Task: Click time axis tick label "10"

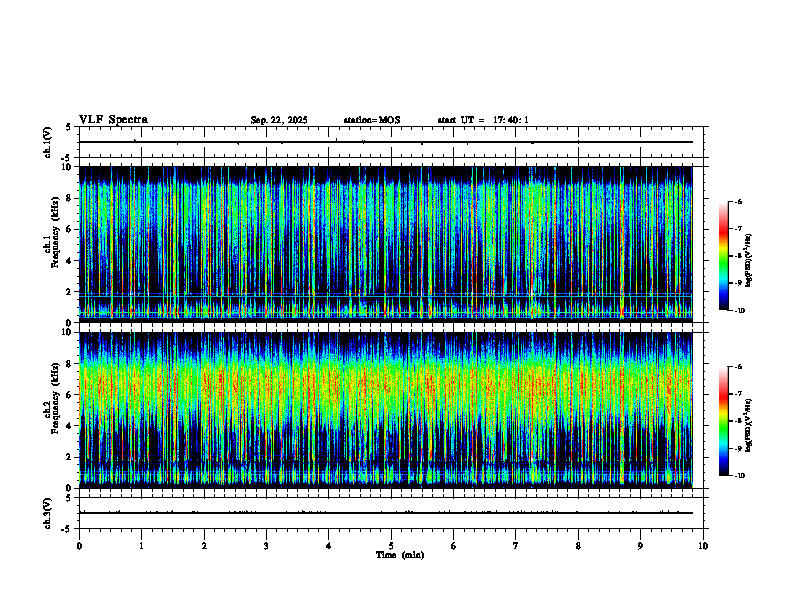Action: pyautogui.click(x=703, y=546)
